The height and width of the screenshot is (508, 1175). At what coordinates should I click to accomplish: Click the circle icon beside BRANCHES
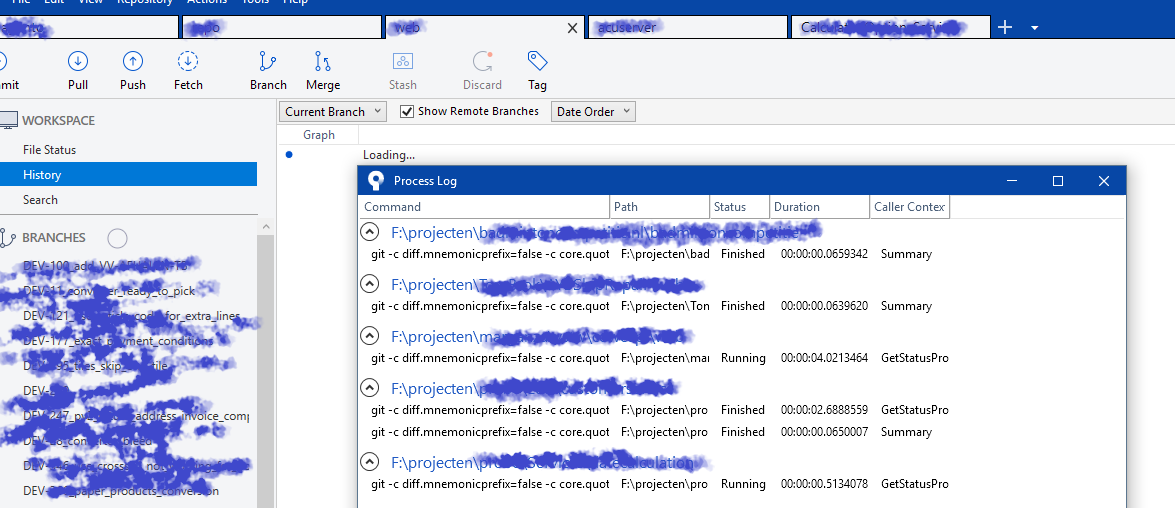point(117,238)
